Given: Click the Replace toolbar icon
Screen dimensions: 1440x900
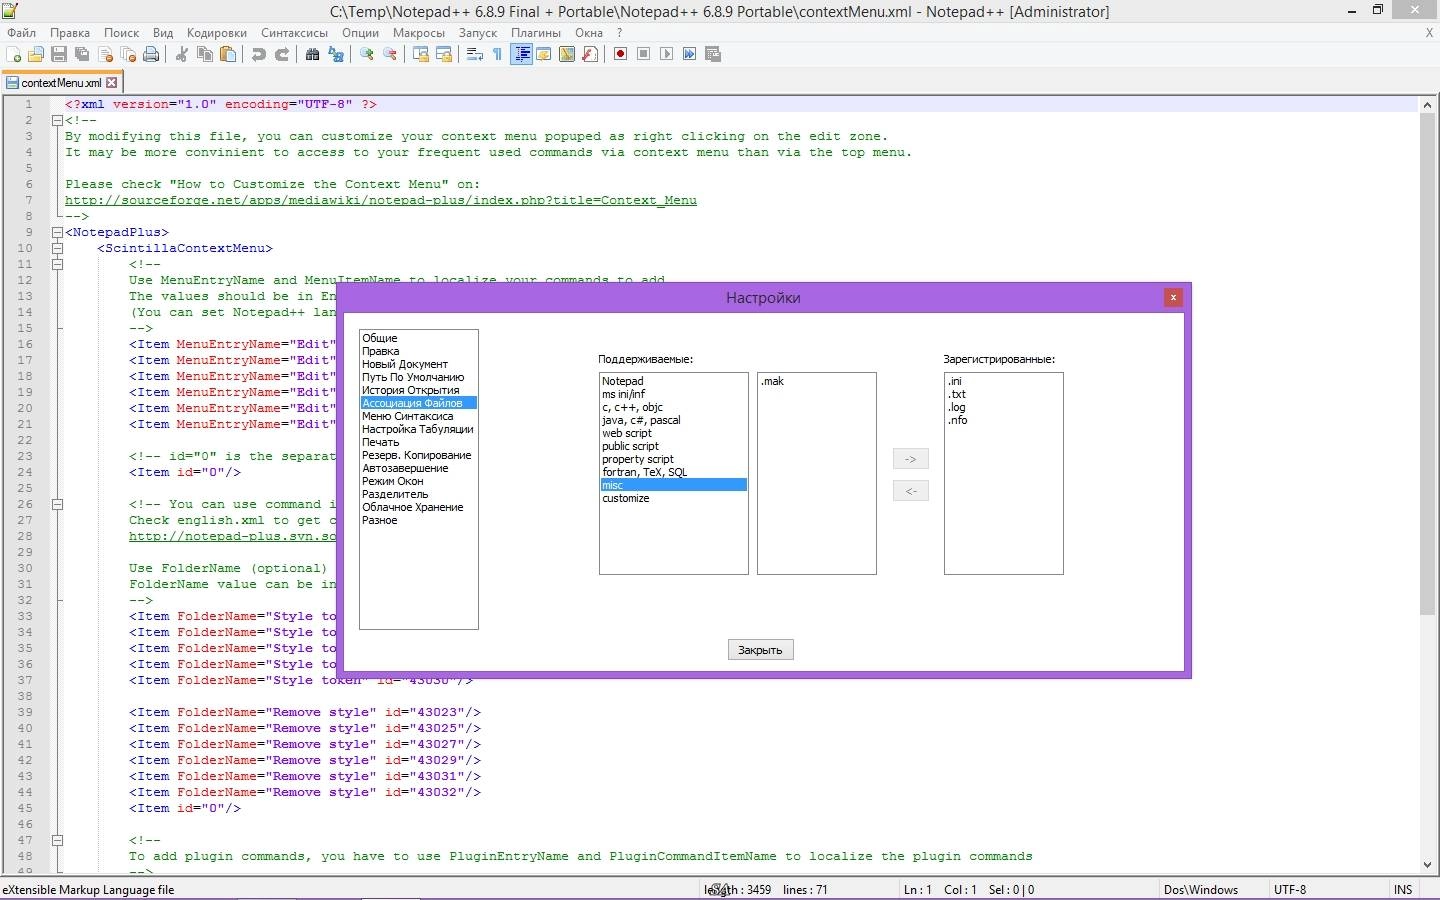Looking at the screenshot, I should [x=336, y=54].
